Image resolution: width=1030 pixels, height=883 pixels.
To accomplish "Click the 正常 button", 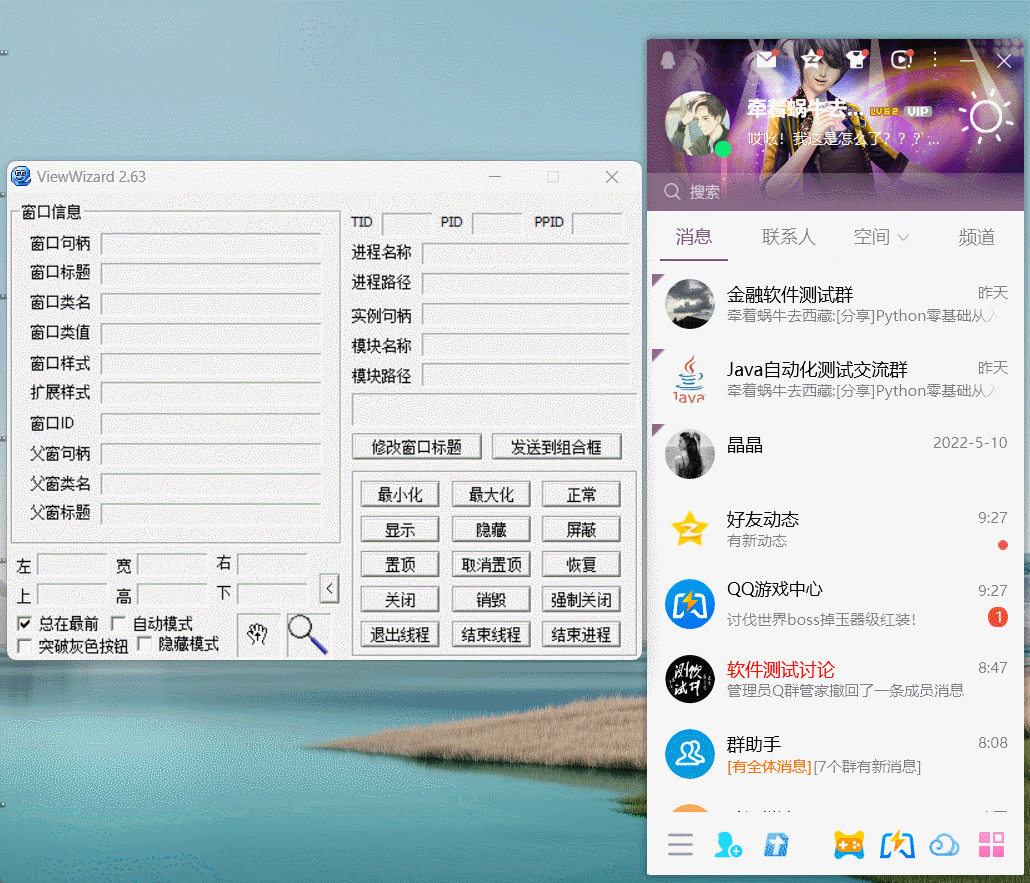I will [581, 495].
